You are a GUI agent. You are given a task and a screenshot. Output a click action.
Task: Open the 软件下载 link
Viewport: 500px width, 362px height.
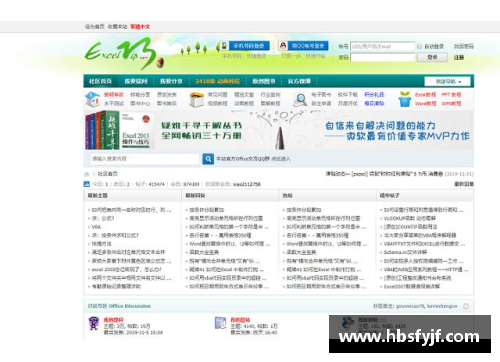(348, 95)
